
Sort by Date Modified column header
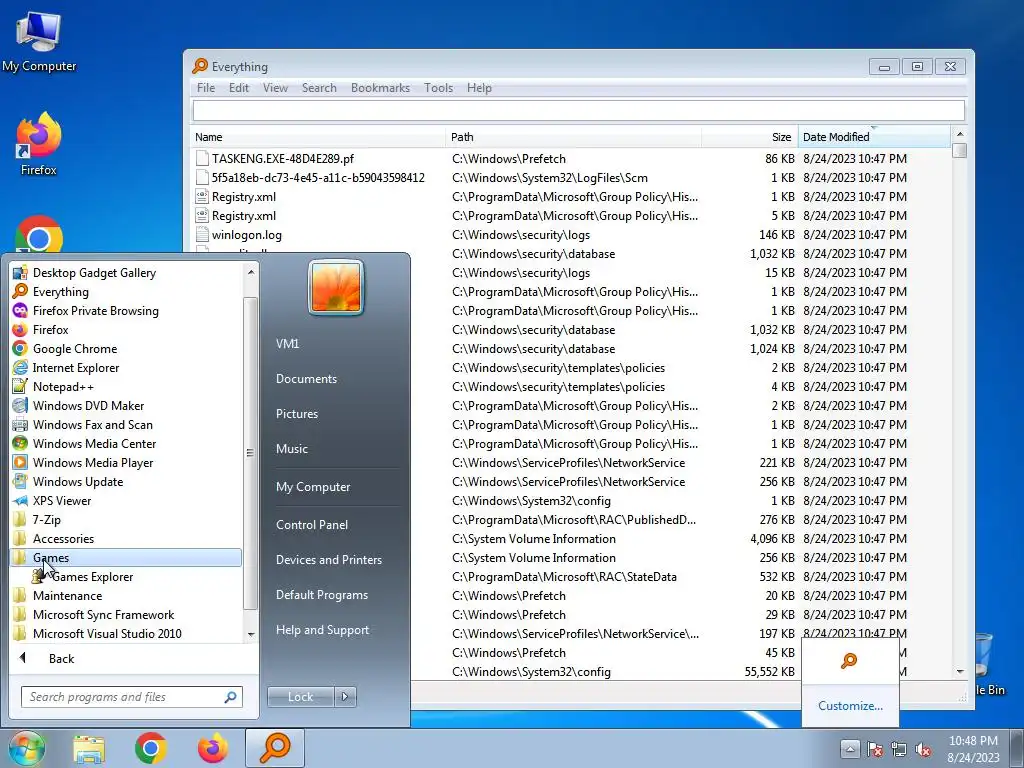[x=874, y=137]
